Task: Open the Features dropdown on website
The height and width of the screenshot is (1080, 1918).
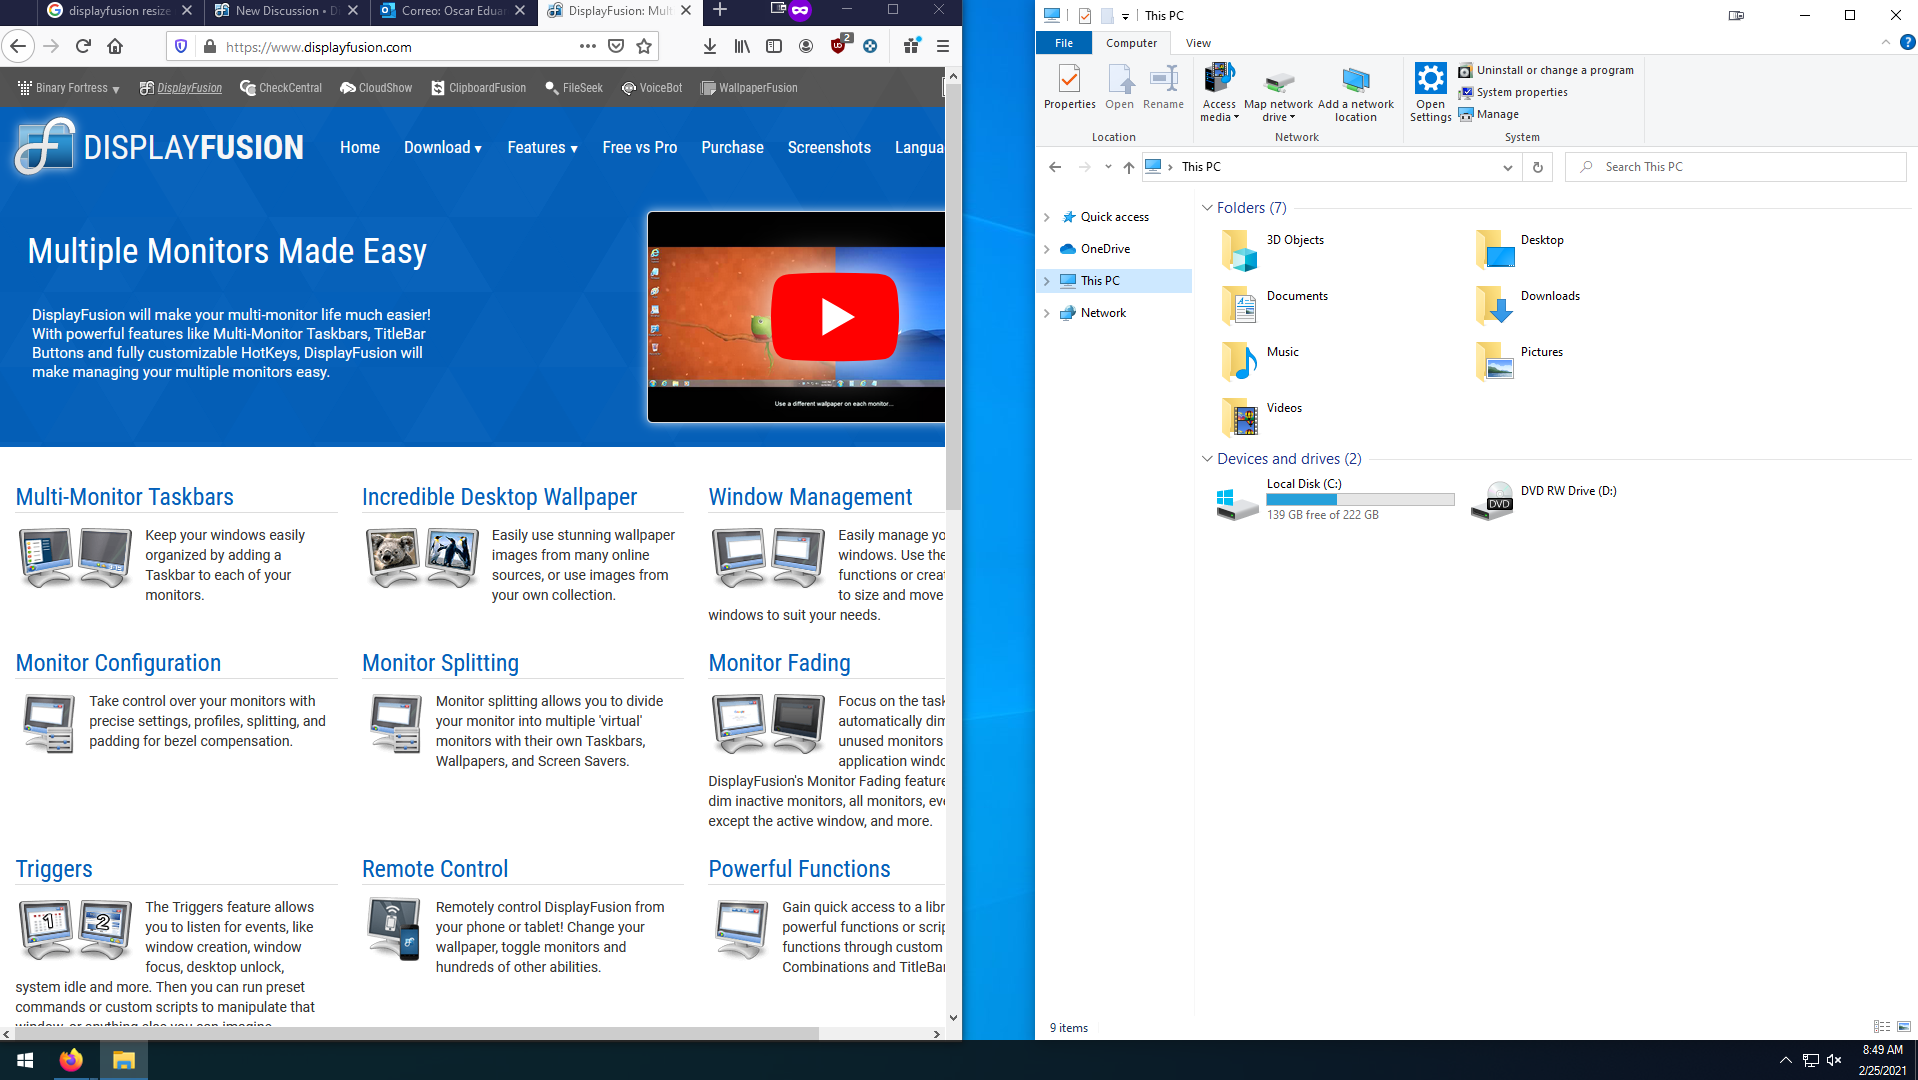Action: tap(542, 148)
